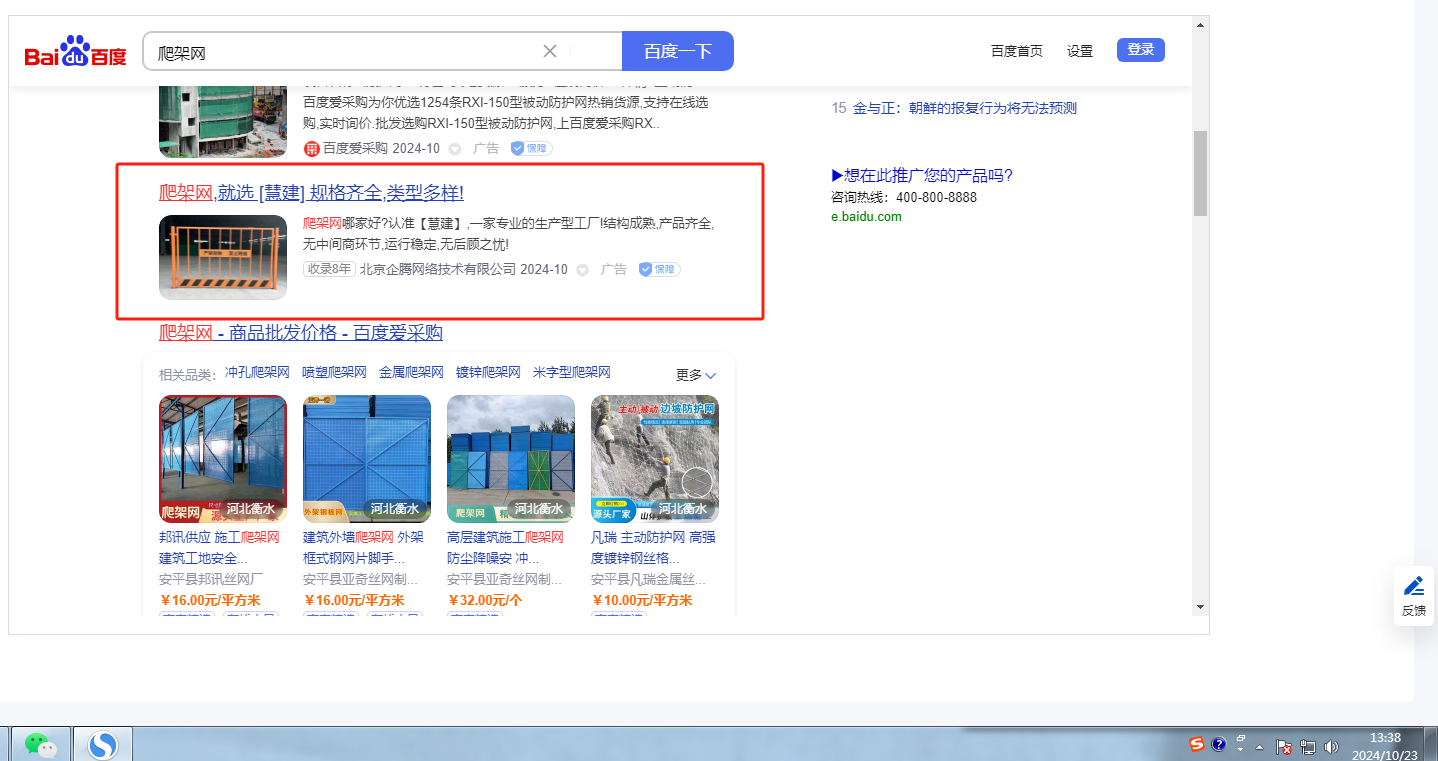
Task: Open Sogou browser from the taskbar
Action: point(103,744)
